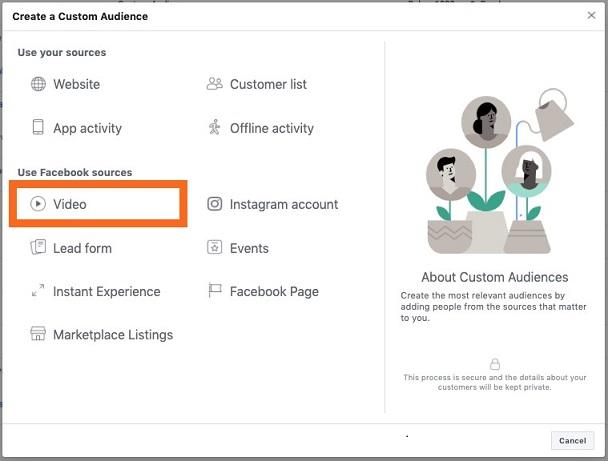Viewport: 608px width, 461px height.
Task: Select the Customer list source option
Action: click(268, 84)
